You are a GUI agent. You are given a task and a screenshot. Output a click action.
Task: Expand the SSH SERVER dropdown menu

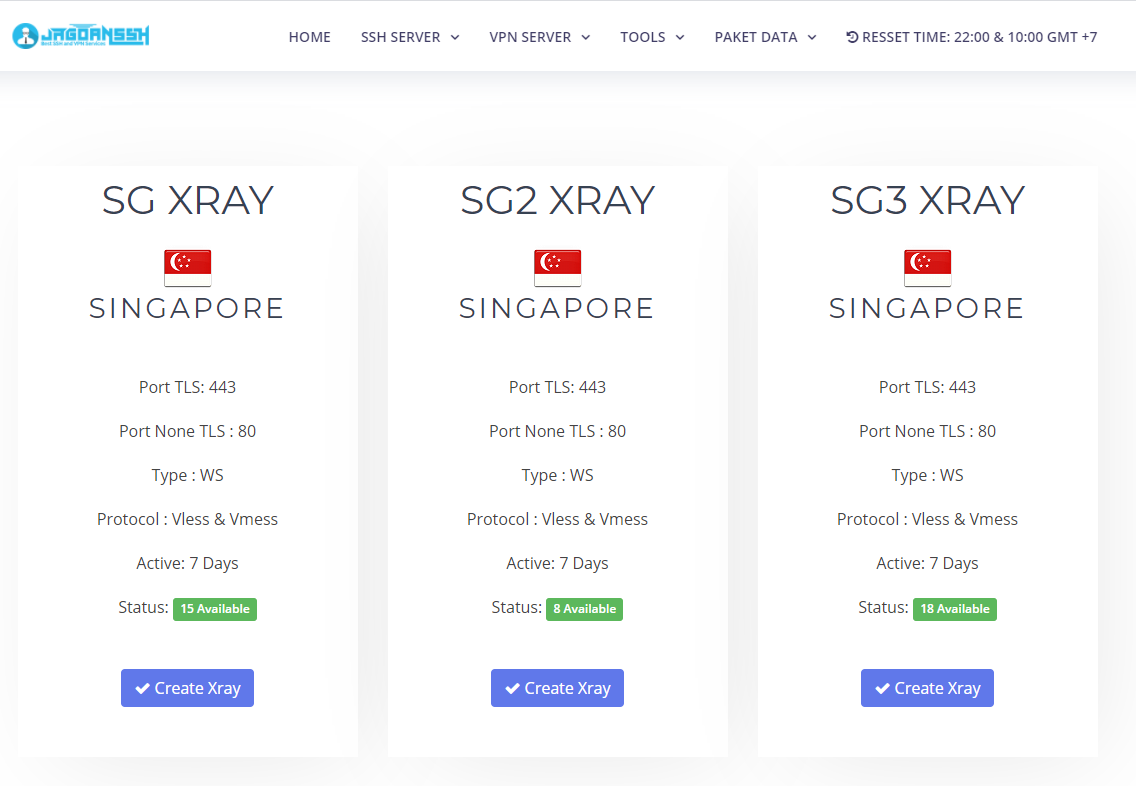[x=410, y=37]
